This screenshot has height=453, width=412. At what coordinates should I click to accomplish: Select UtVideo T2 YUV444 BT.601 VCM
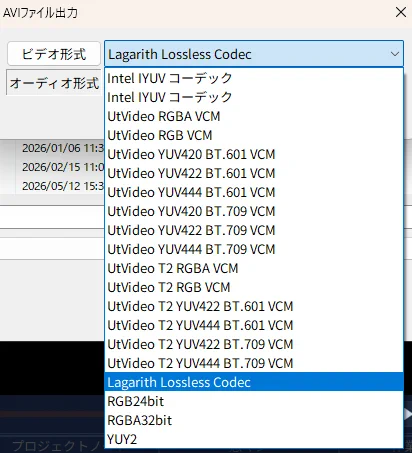click(x=254, y=325)
